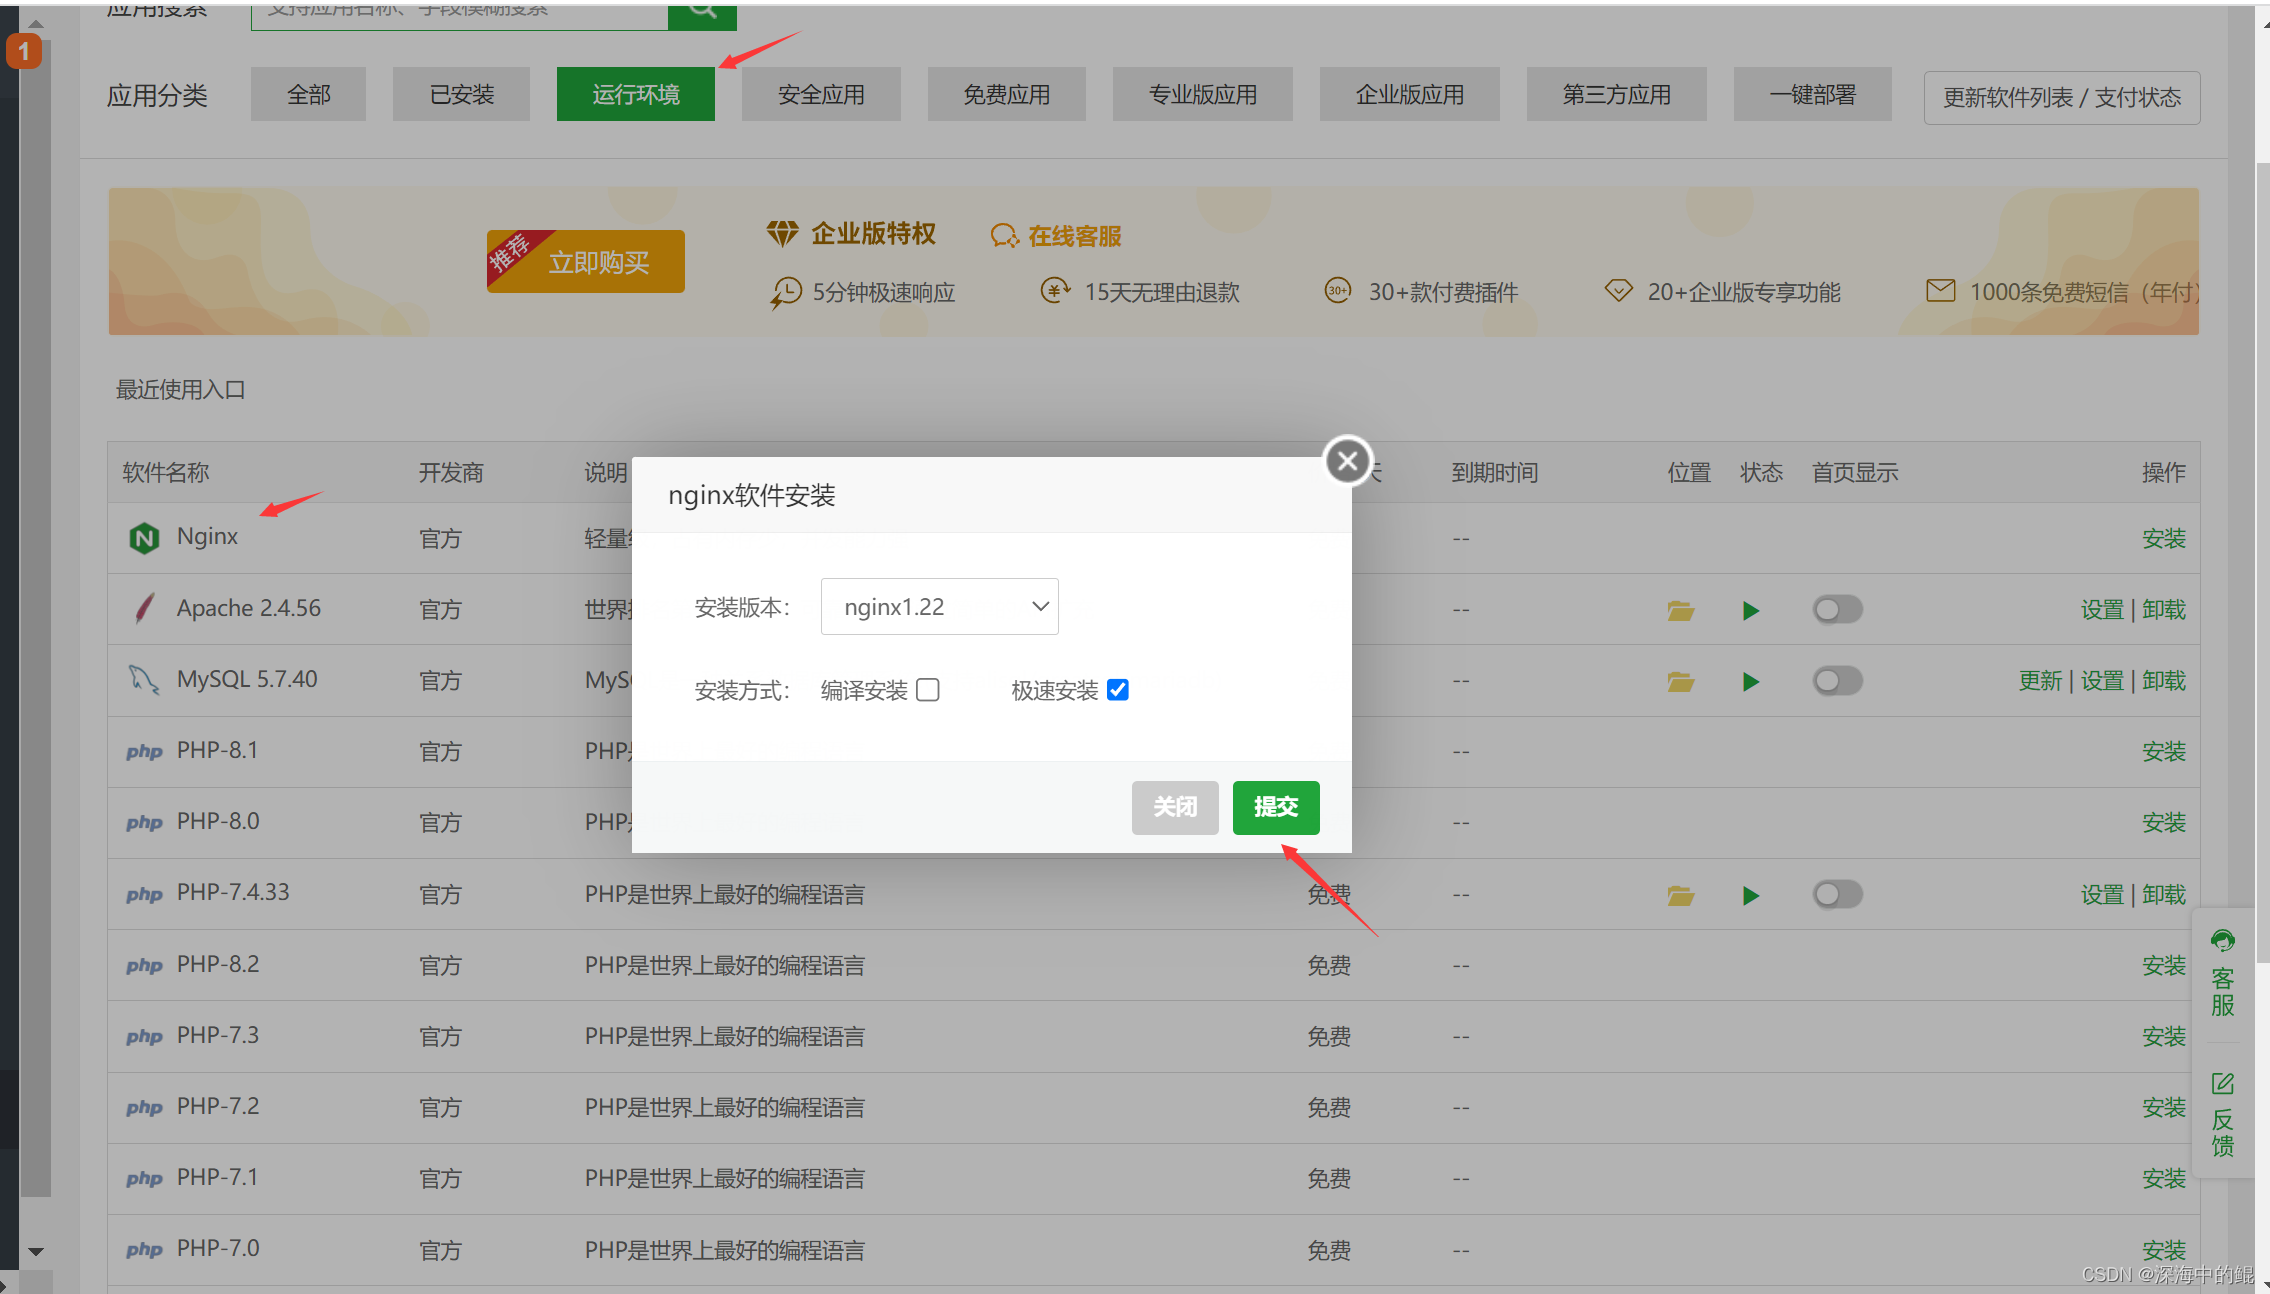Click the MySQL 5.7.40 software name
The height and width of the screenshot is (1294, 2270).
(247, 680)
